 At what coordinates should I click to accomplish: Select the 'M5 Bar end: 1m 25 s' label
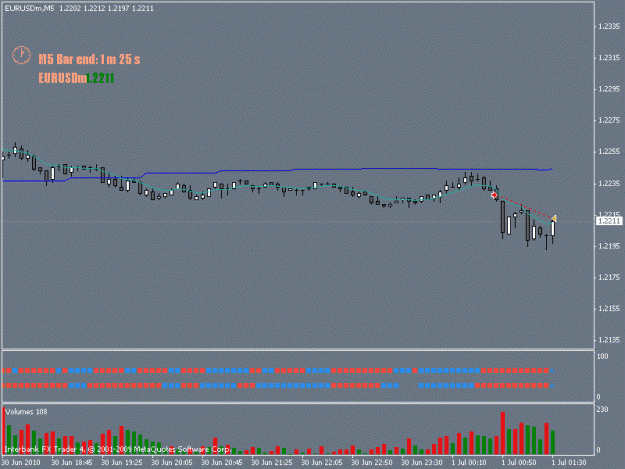point(89,59)
